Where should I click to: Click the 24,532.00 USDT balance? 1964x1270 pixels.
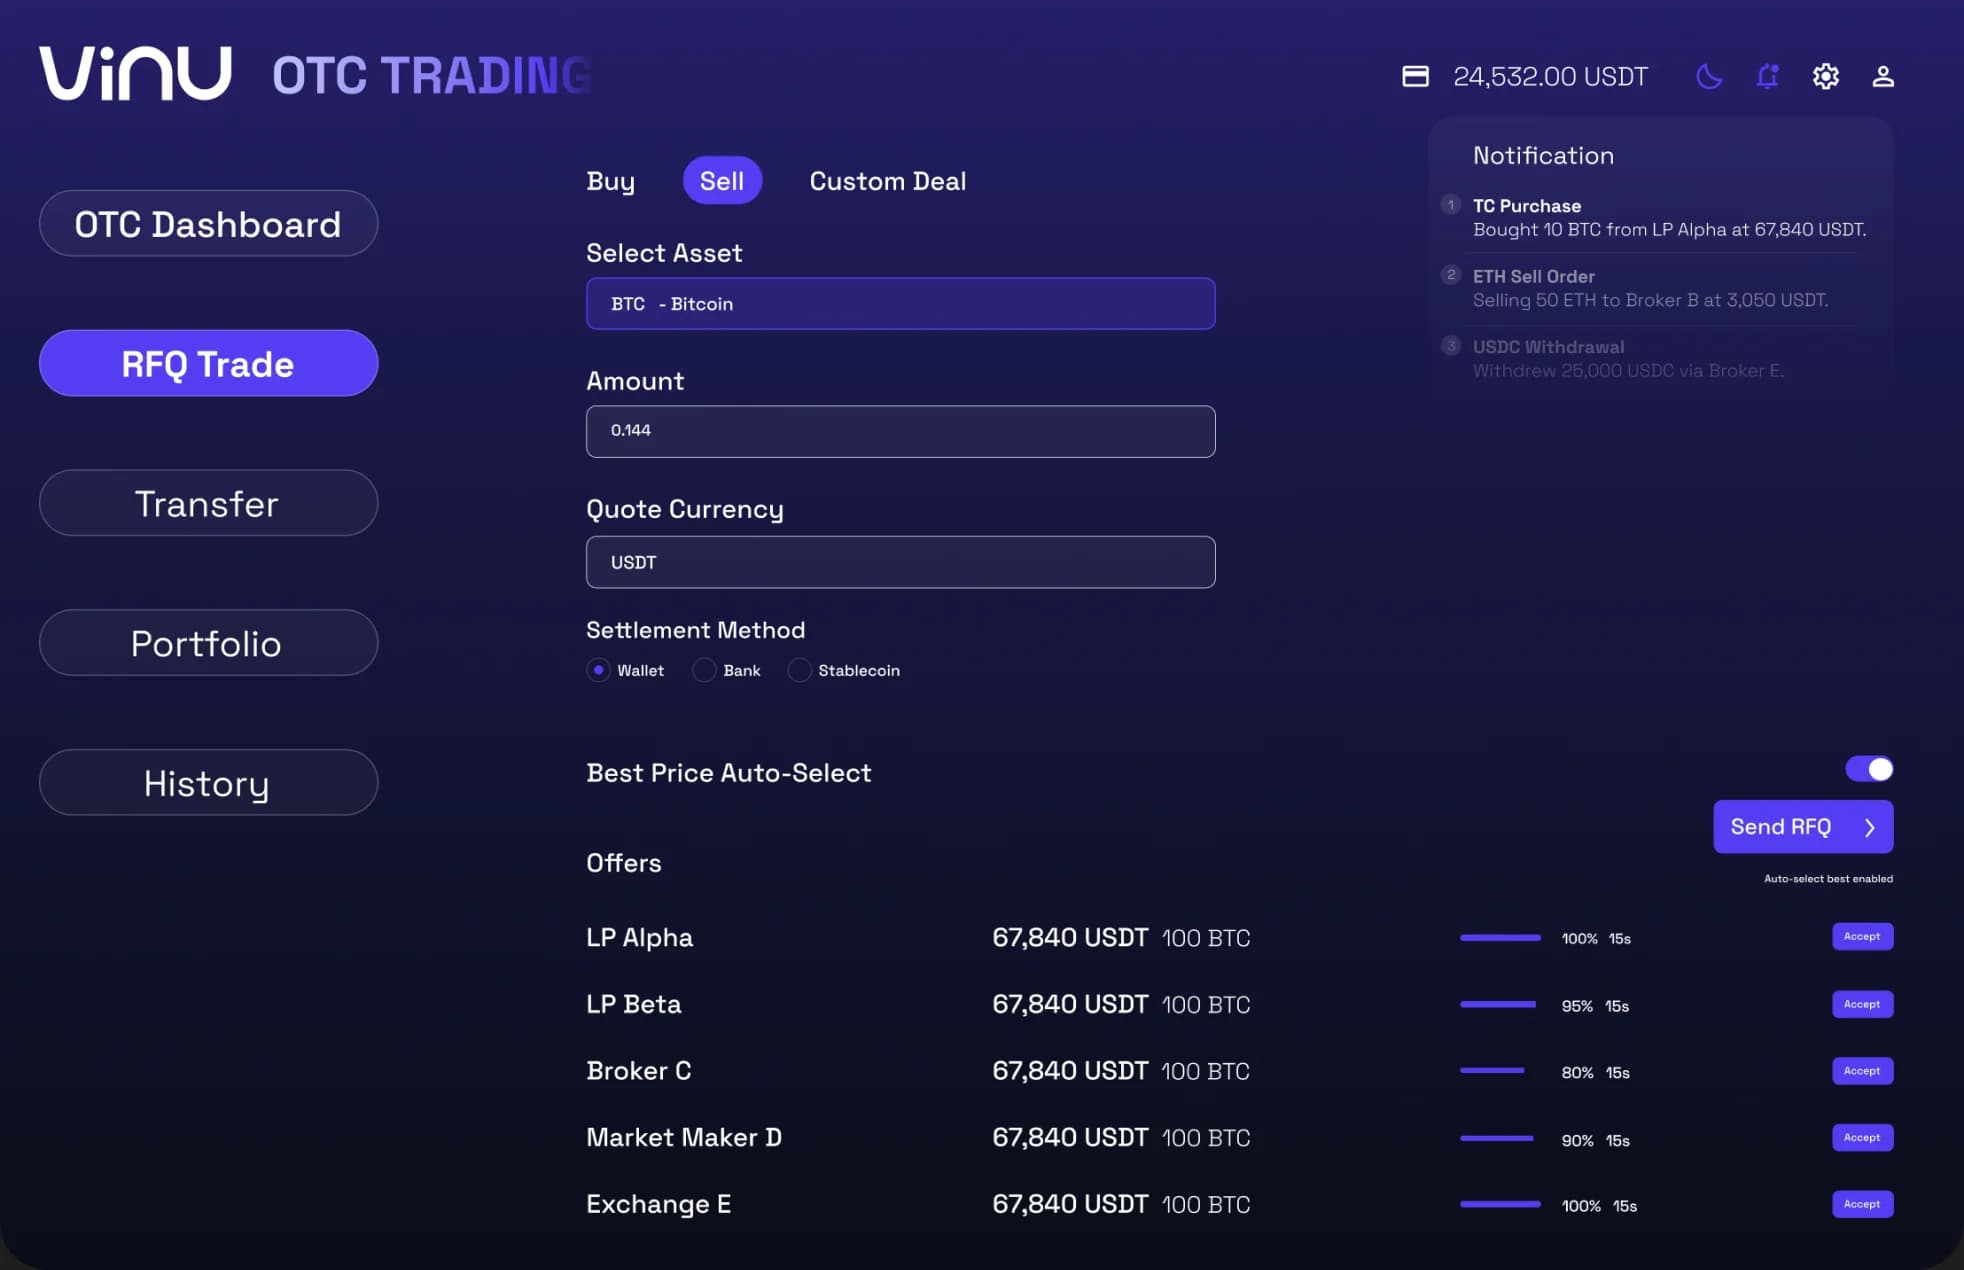(1550, 76)
